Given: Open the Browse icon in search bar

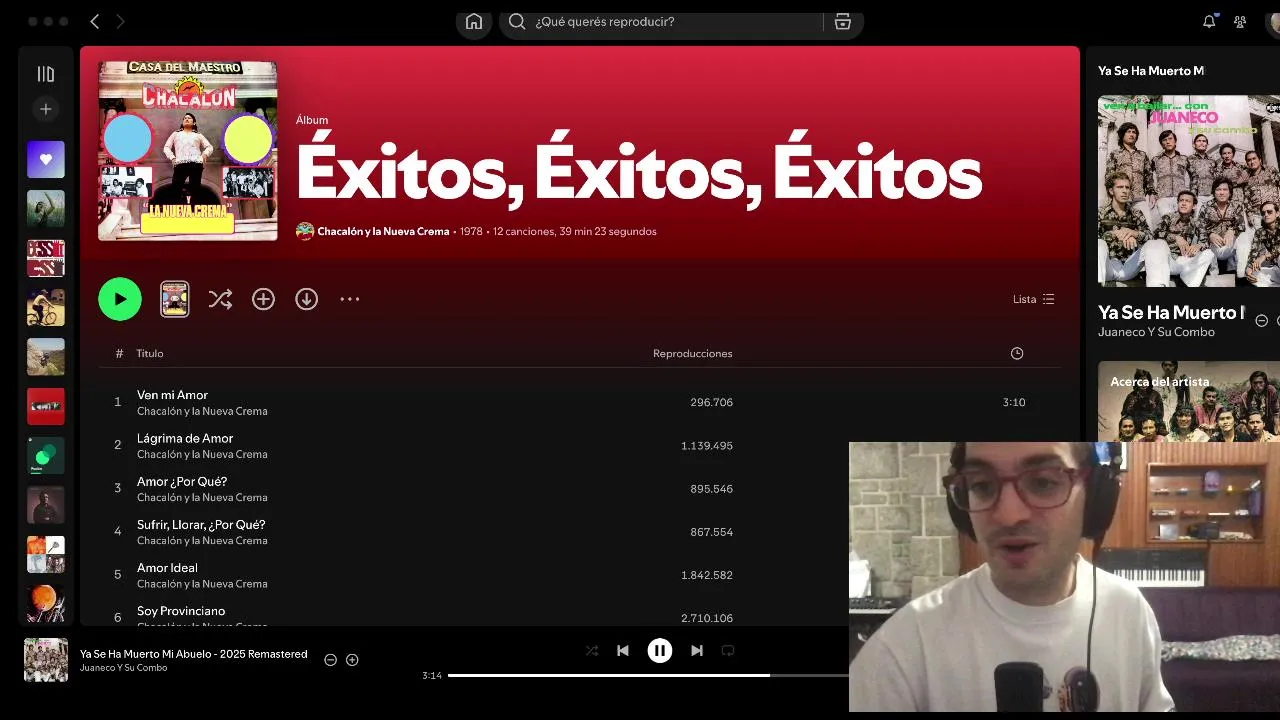Looking at the screenshot, I should click(843, 22).
